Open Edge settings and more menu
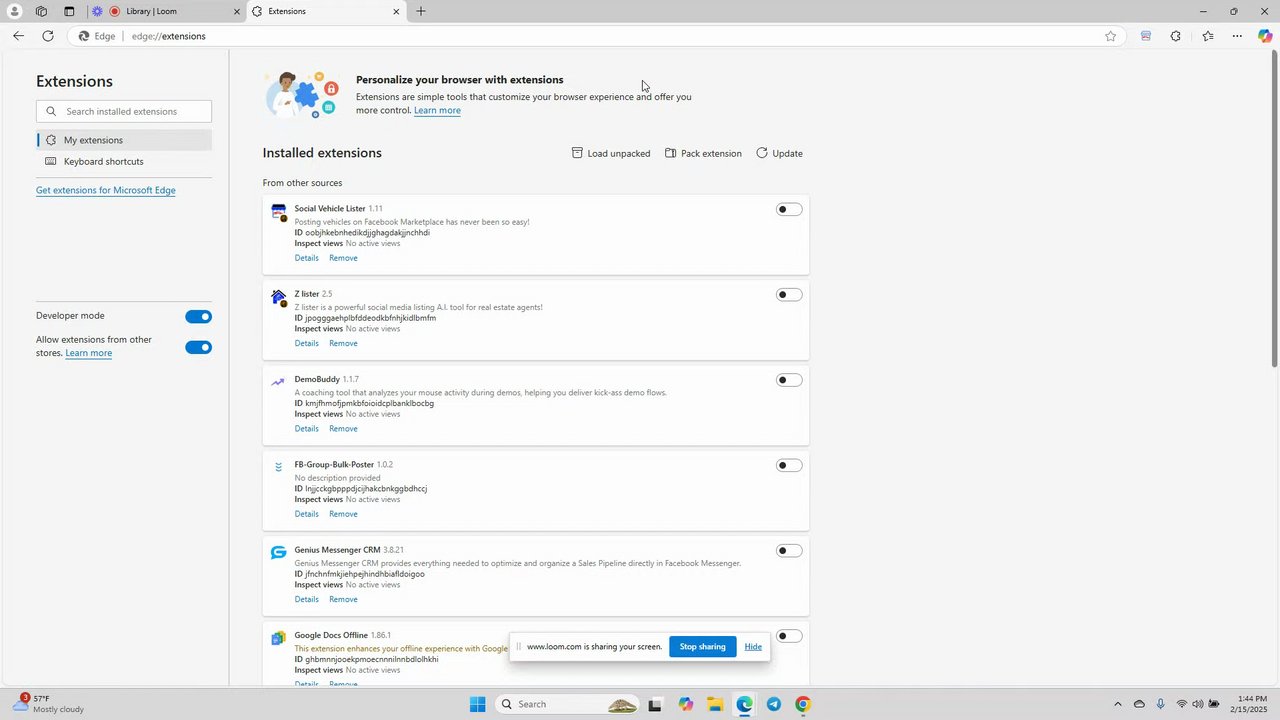1280x720 pixels. click(x=1237, y=36)
